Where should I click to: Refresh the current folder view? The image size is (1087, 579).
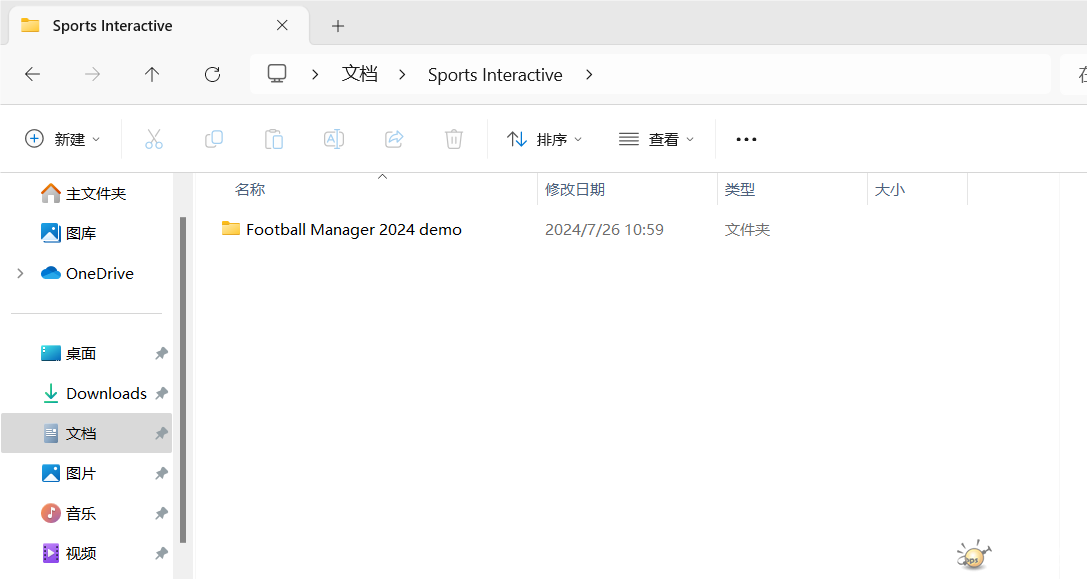pyautogui.click(x=212, y=74)
